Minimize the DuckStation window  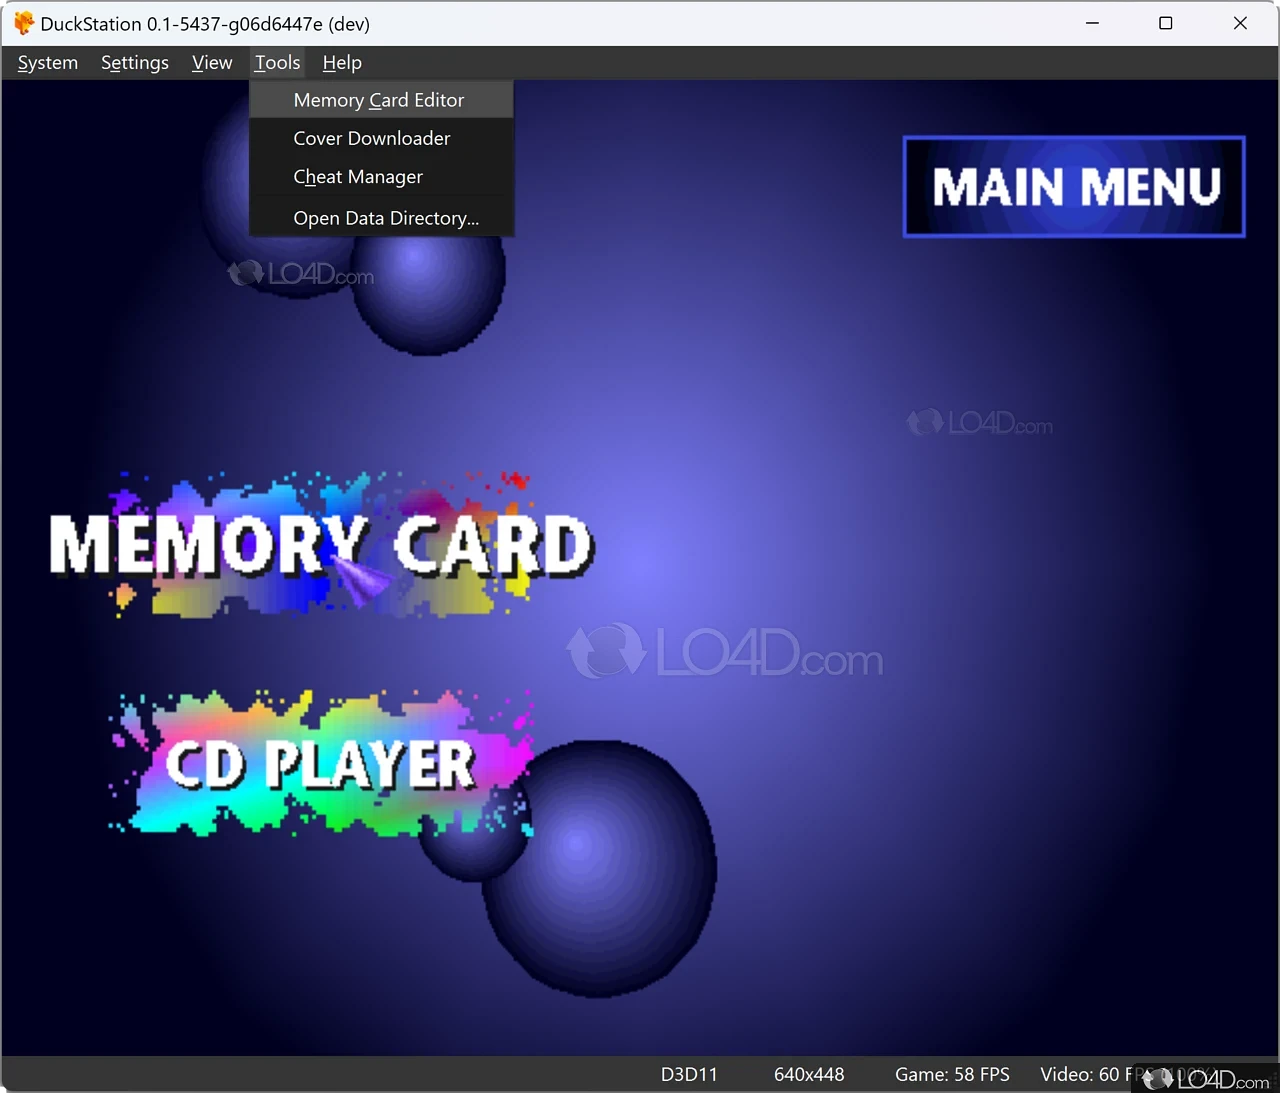click(1092, 23)
